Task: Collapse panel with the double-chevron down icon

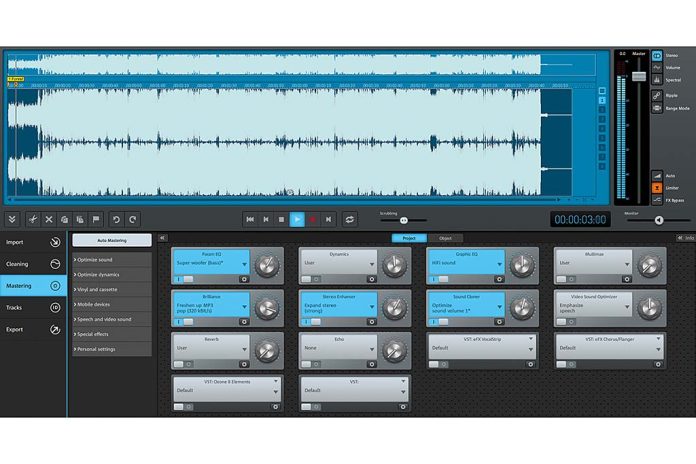Action: coord(12,219)
